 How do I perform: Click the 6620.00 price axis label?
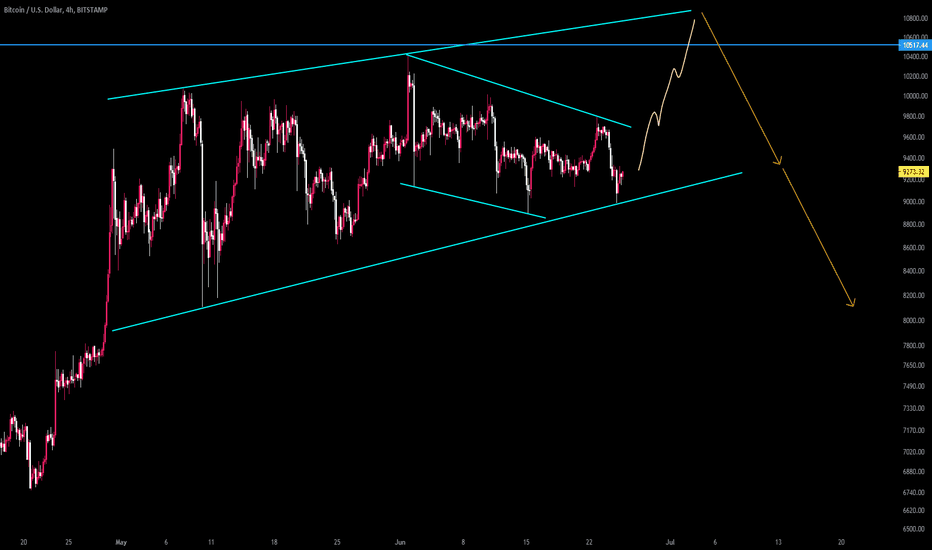pos(915,511)
